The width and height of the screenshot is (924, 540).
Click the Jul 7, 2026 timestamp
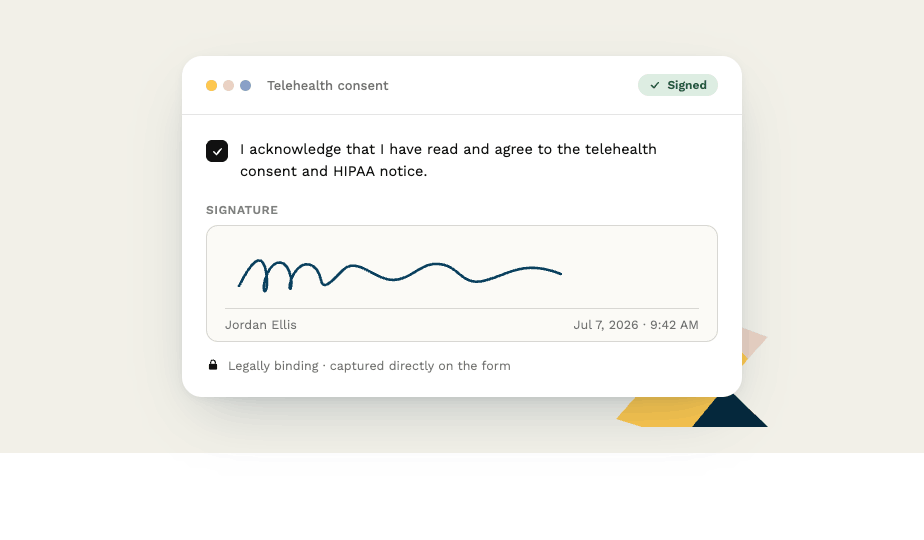pyautogui.click(x=636, y=325)
